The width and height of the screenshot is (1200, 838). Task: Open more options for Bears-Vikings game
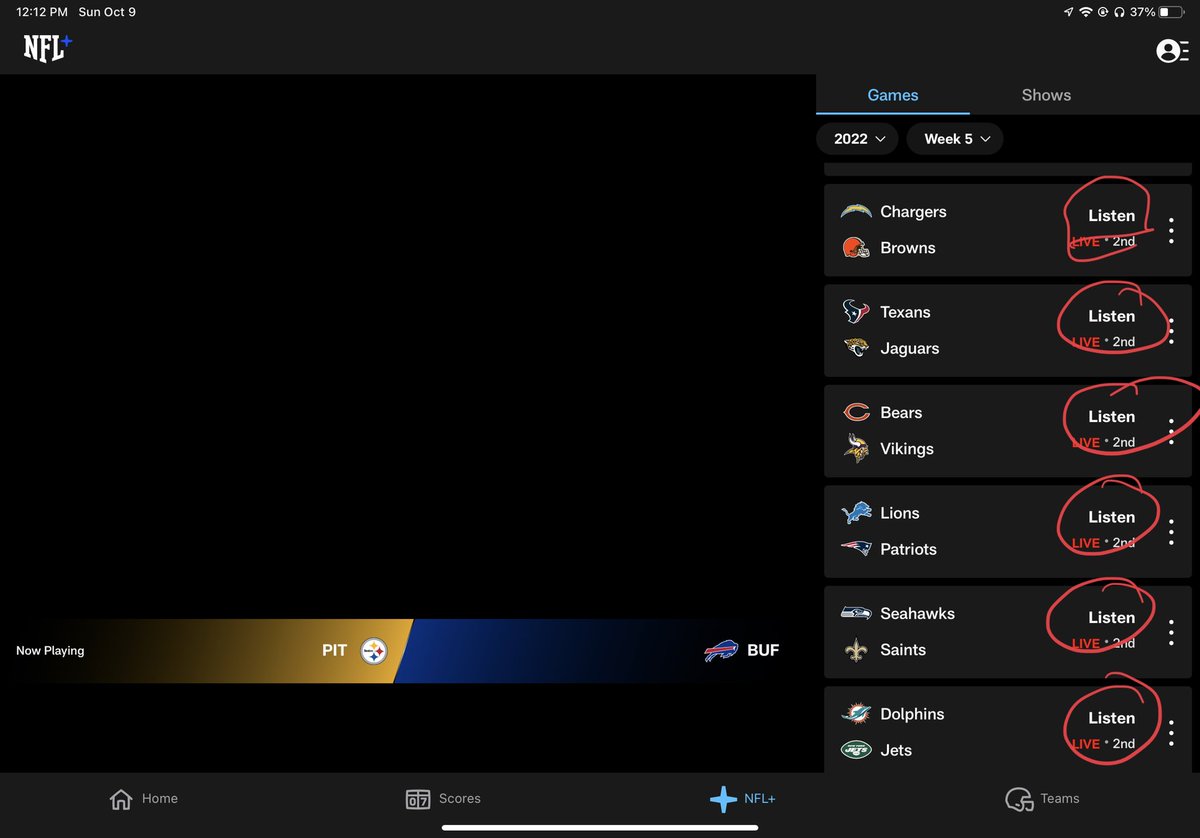(x=1171, y=431)
